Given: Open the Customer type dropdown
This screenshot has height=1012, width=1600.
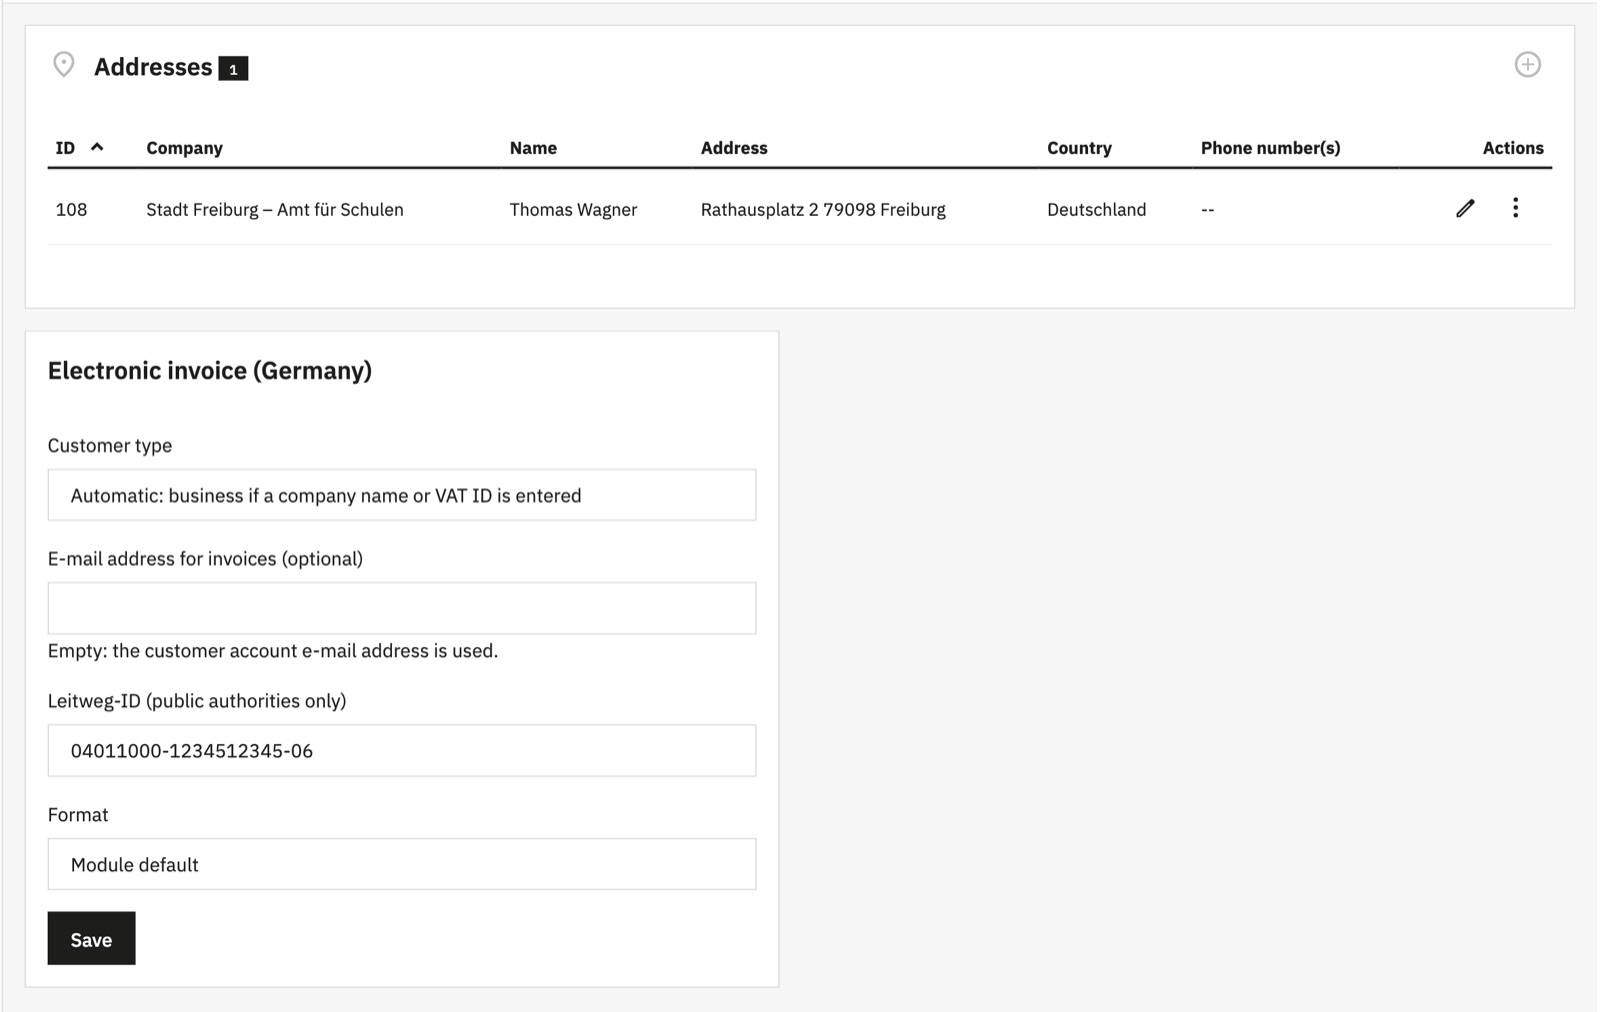Looking at the screenshot, I should pyautogui.click(x=402, y=495).
